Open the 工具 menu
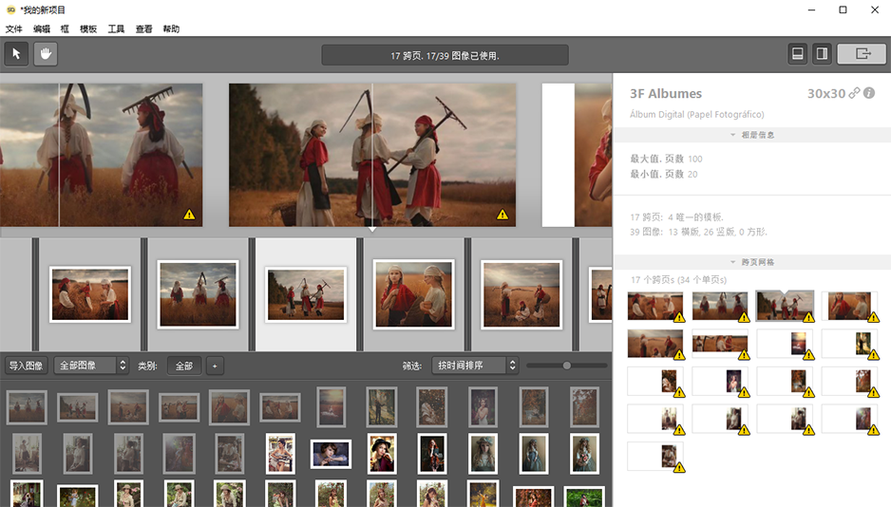This screenshot has width=891, height=507. [116, 29]
